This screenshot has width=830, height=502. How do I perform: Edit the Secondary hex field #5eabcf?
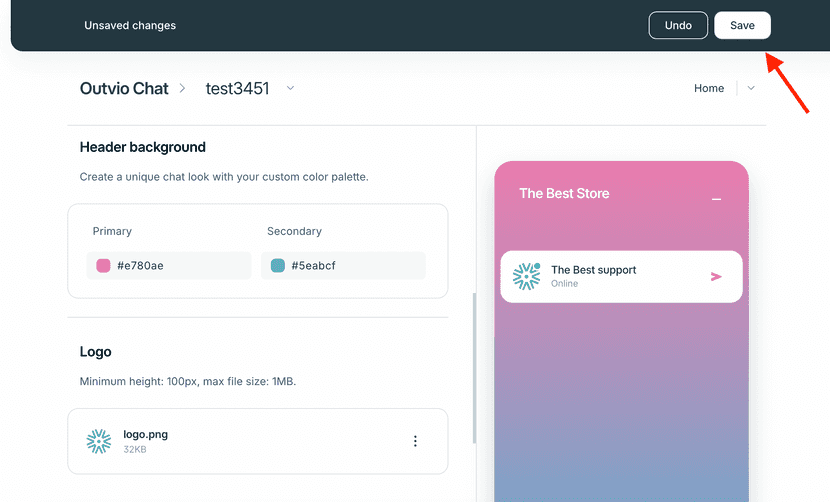pos(343,265)
